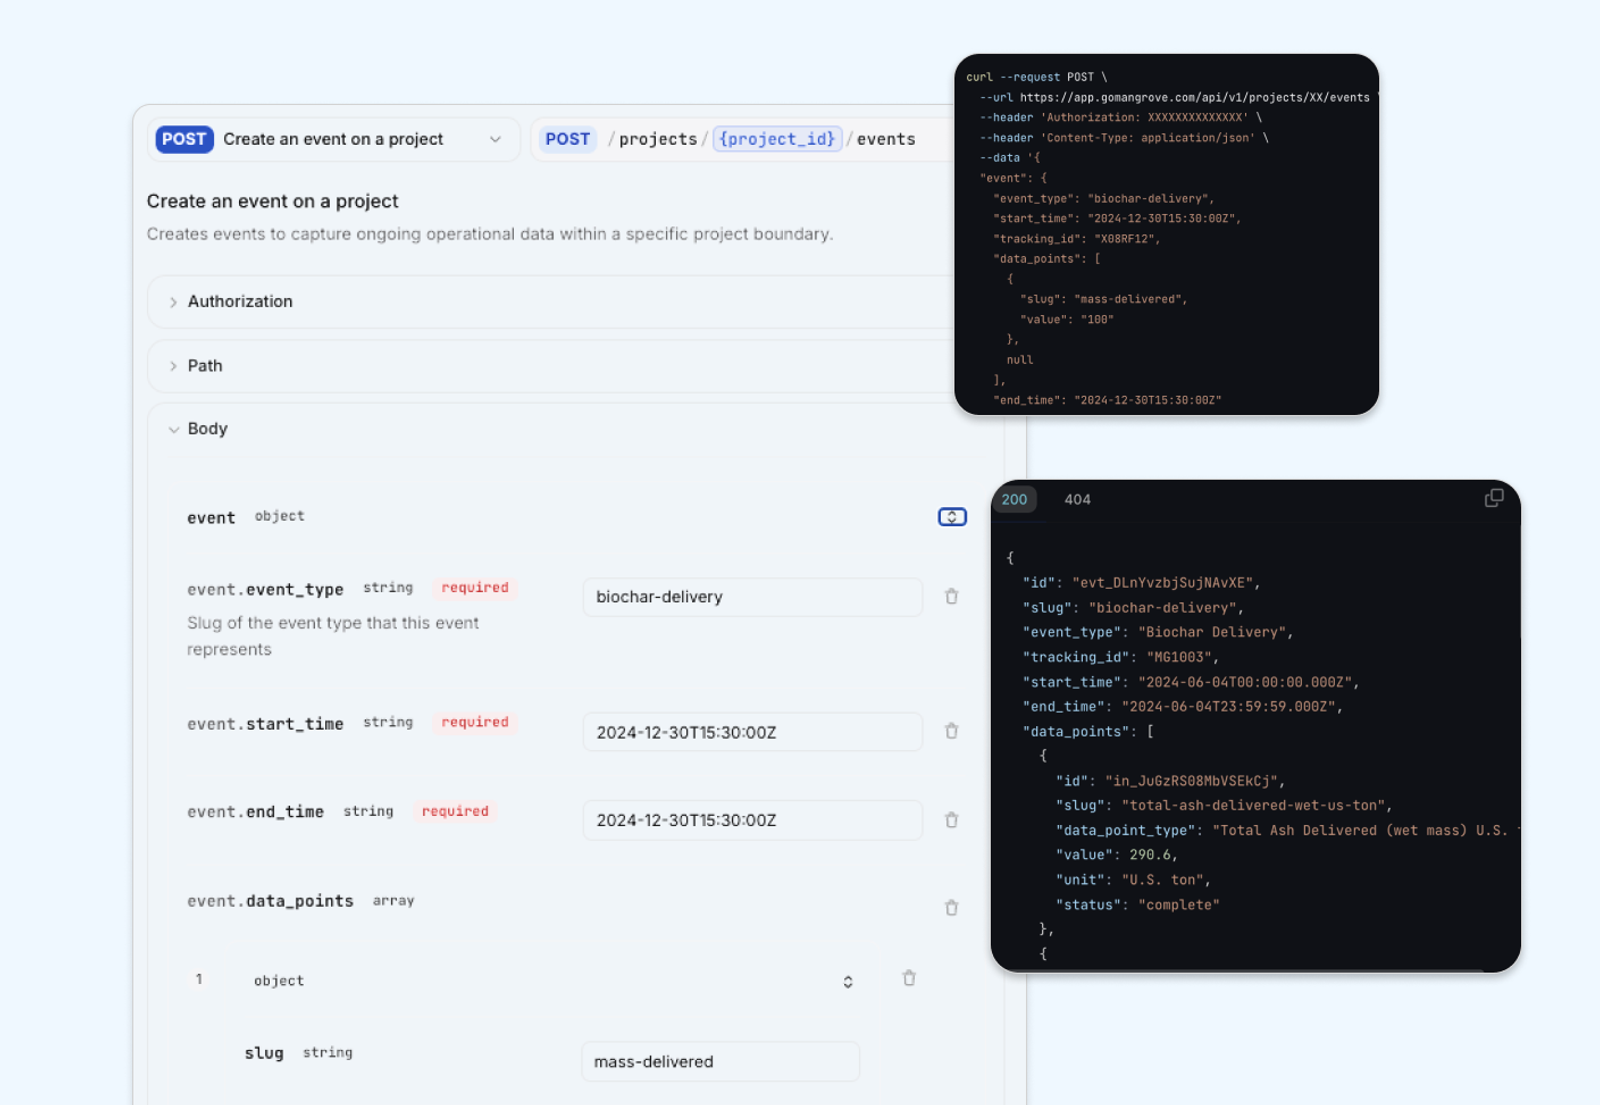Delete the event.end_time field
1600x1105 pixels.
point(951,820)
